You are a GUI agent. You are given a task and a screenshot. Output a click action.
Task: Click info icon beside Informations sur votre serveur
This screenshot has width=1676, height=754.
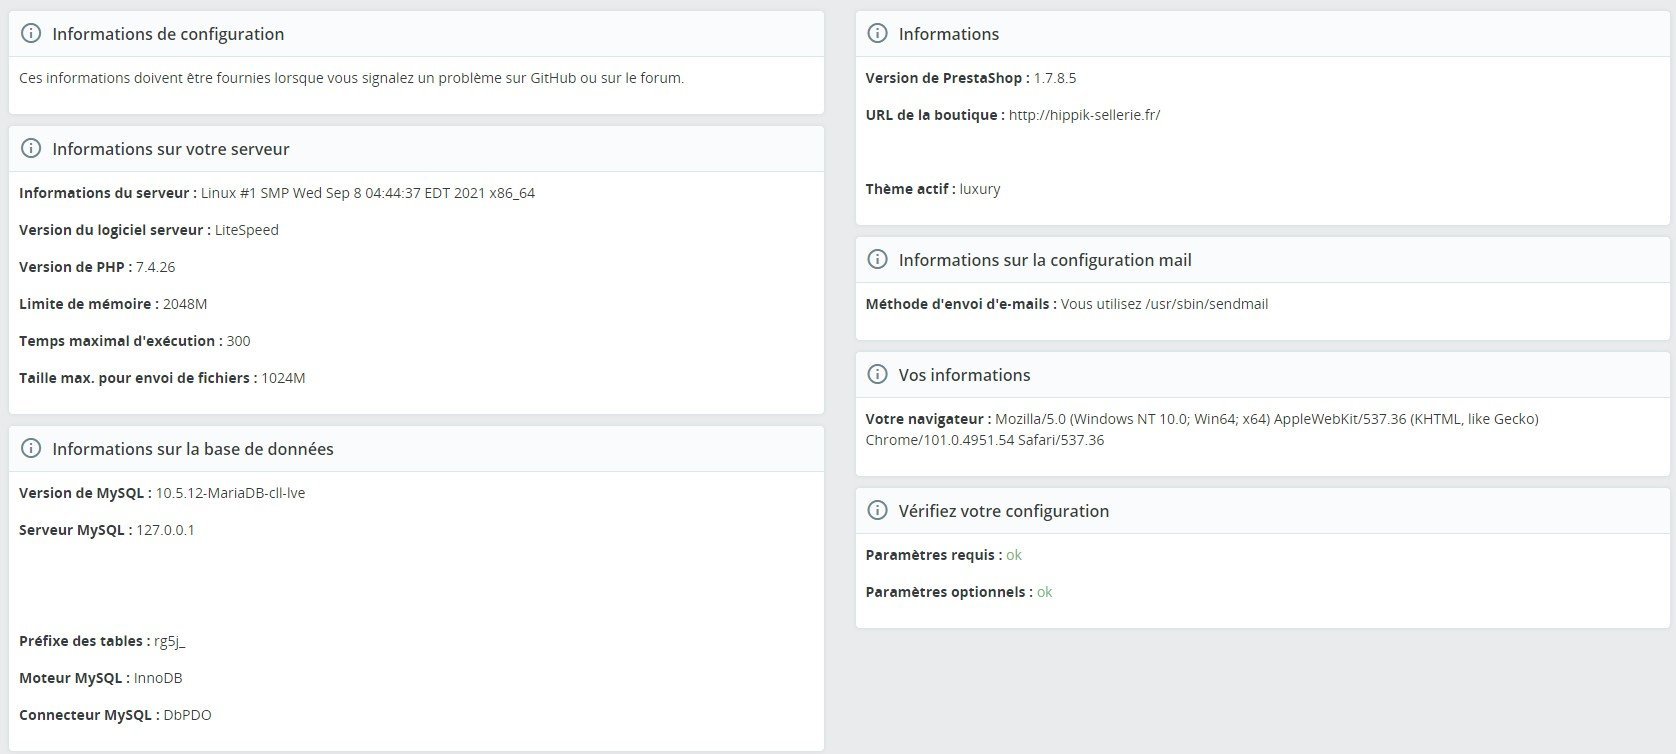pyautogui.click(x=31, y=149)
